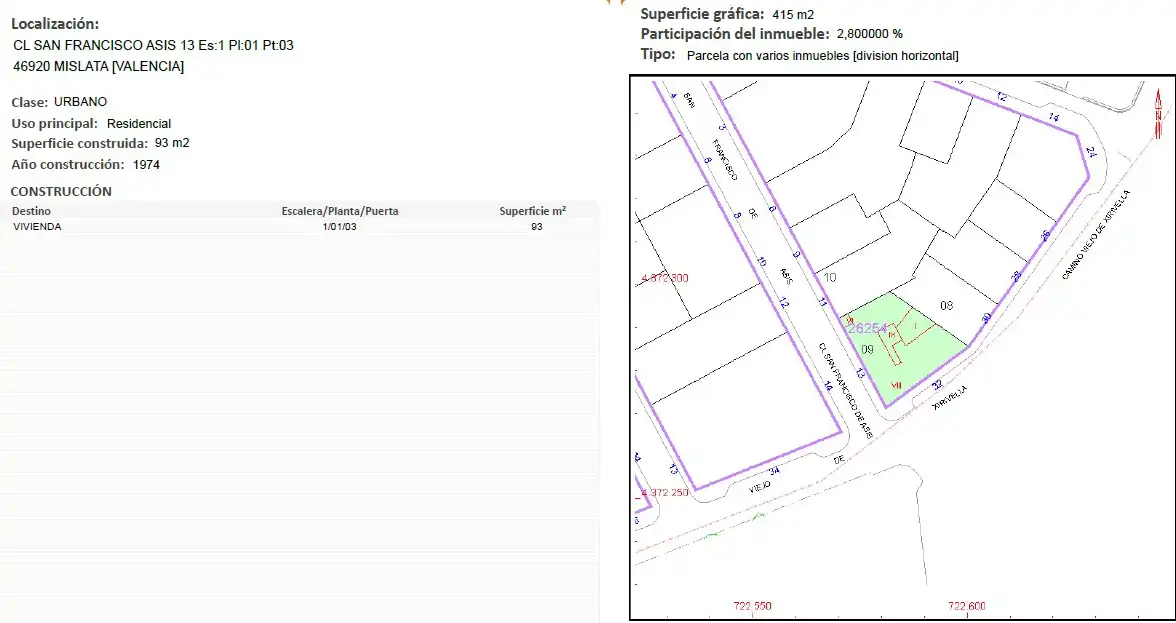Select the green highlighted parcel 09
The width and height of the screenshot is (1176, 623).
point(902,349)
